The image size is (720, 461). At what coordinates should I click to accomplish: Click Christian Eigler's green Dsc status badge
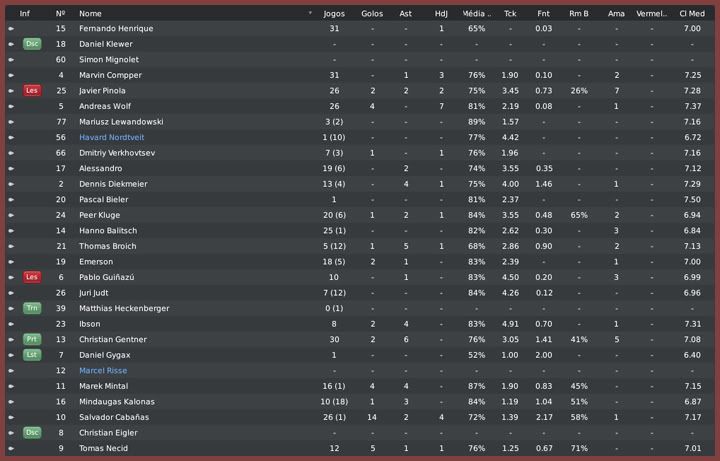tap(32, 432)
